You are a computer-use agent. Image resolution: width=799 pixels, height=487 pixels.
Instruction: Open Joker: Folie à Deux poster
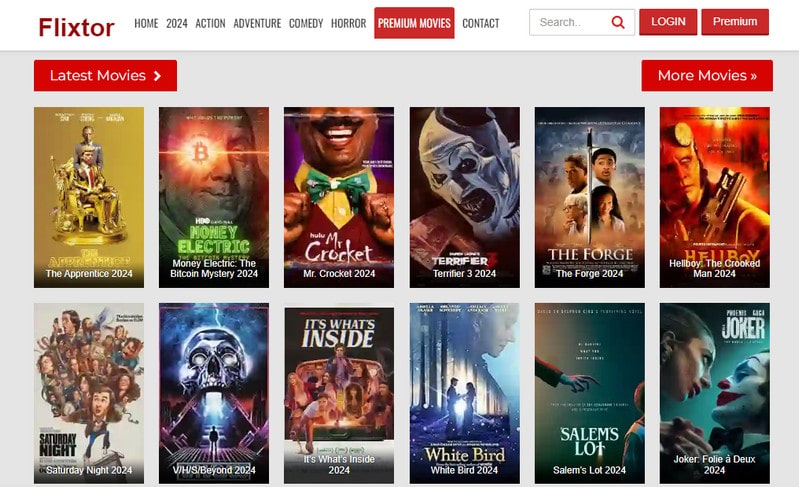click(714, 393)
